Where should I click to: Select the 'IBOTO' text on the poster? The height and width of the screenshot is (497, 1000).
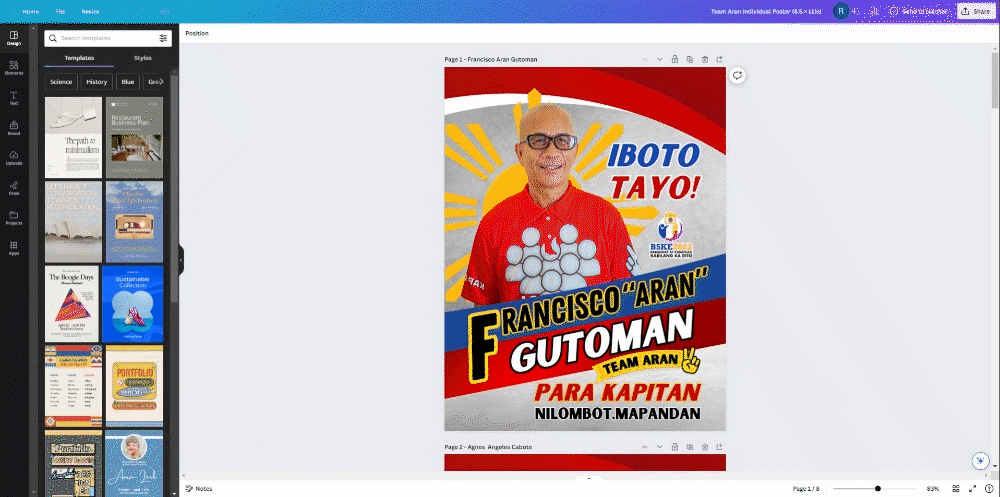(653, 155)
